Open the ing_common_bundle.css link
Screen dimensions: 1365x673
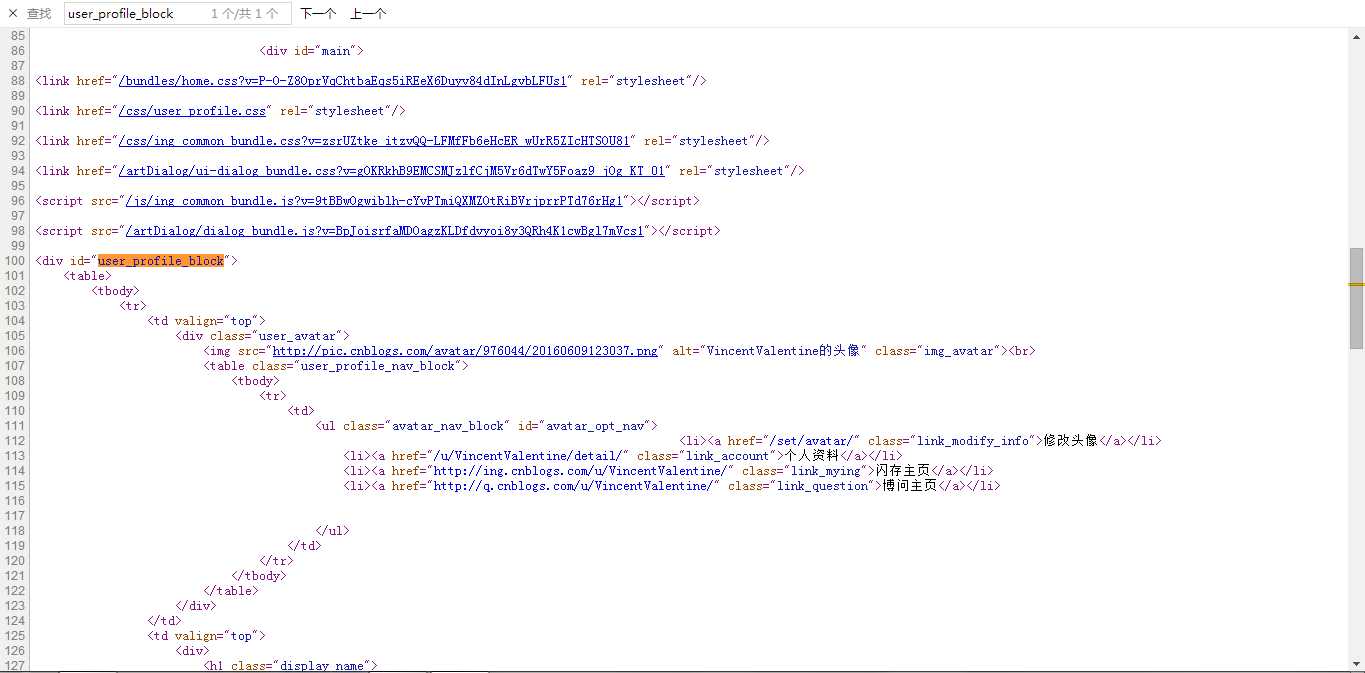[x=374, y=141]
